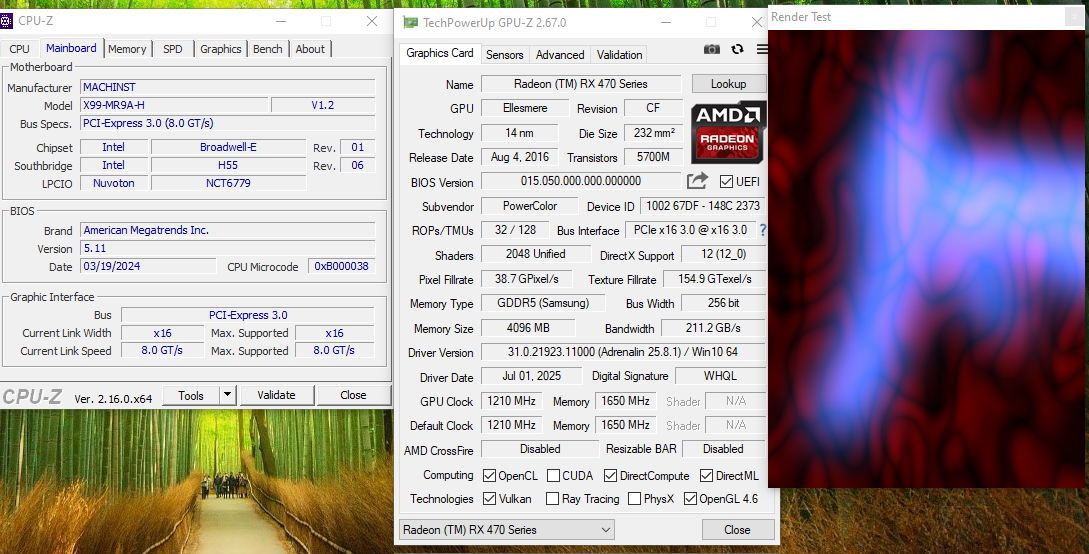The height and width of the screenshot is (554, 1089).
Task: Switch to the CPU tab in CPU-Z
Action: [19, 49]
